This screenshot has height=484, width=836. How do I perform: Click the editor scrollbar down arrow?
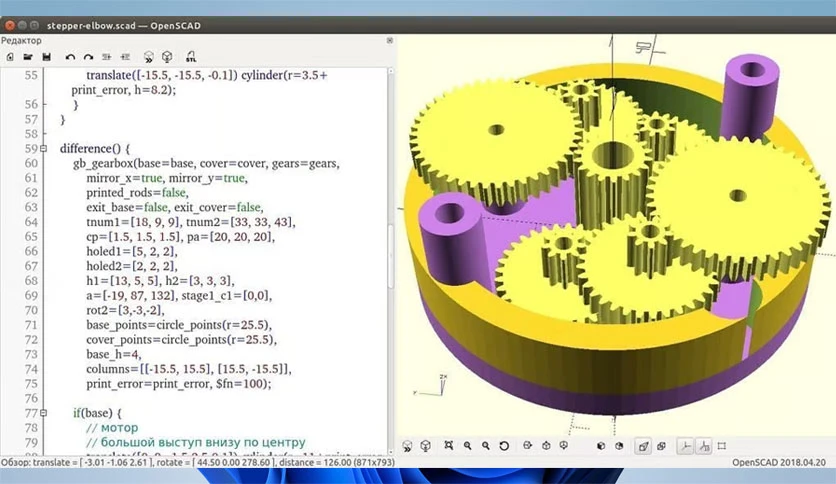pyautogui.click(x=390, y=452)
